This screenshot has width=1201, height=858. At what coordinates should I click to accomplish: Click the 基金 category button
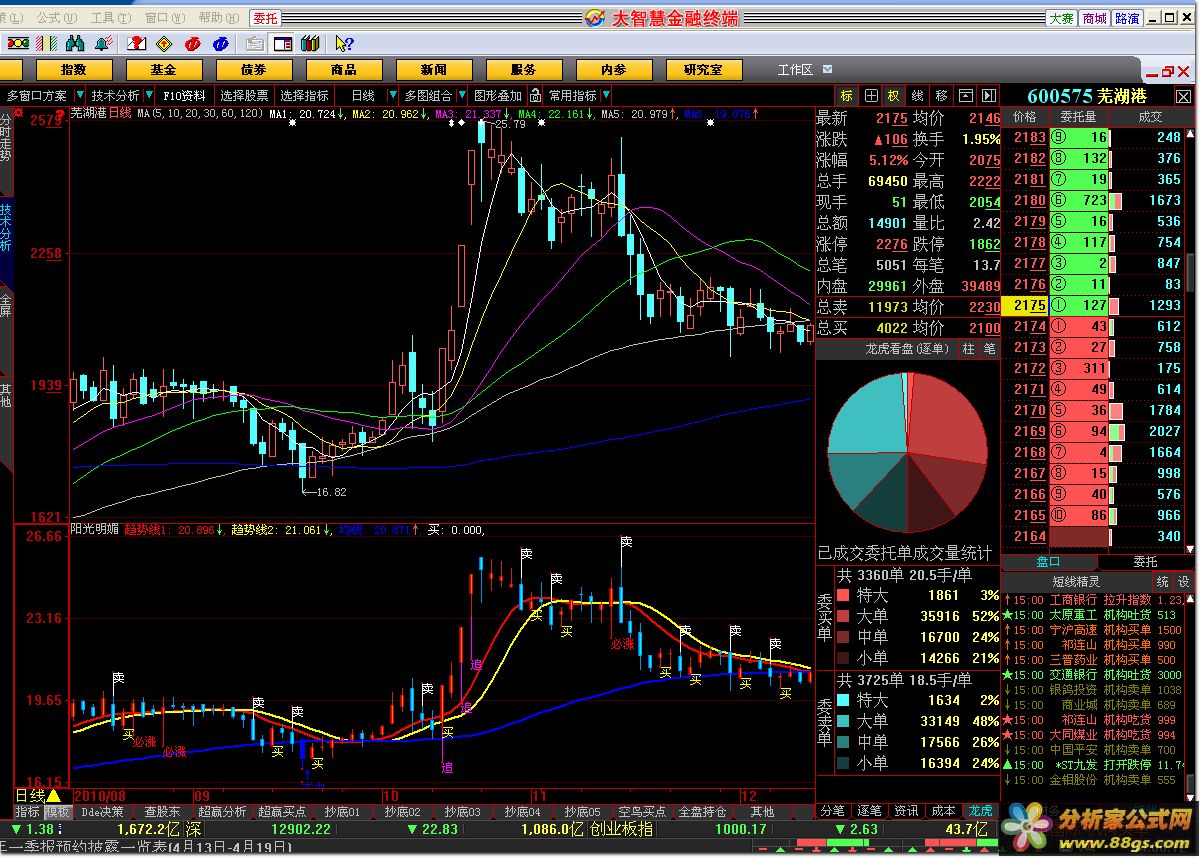163,70
